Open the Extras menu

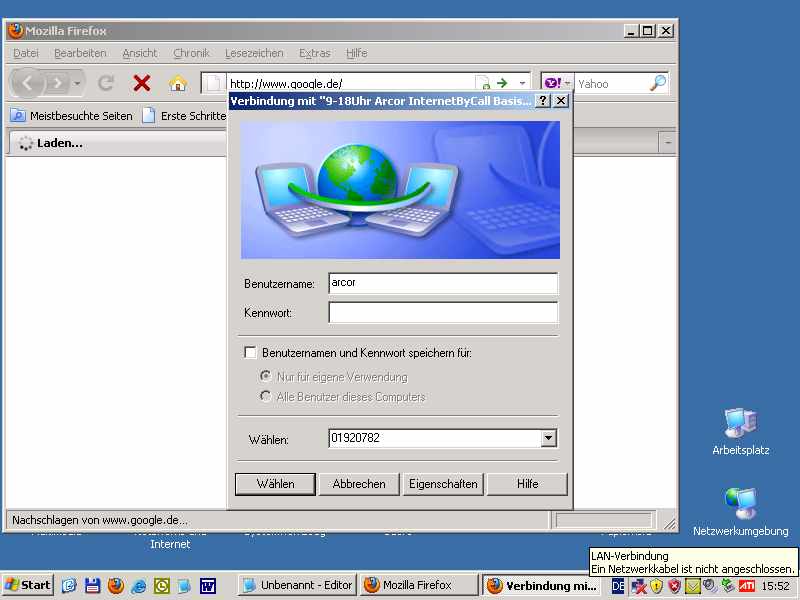(x=314, y=53)
